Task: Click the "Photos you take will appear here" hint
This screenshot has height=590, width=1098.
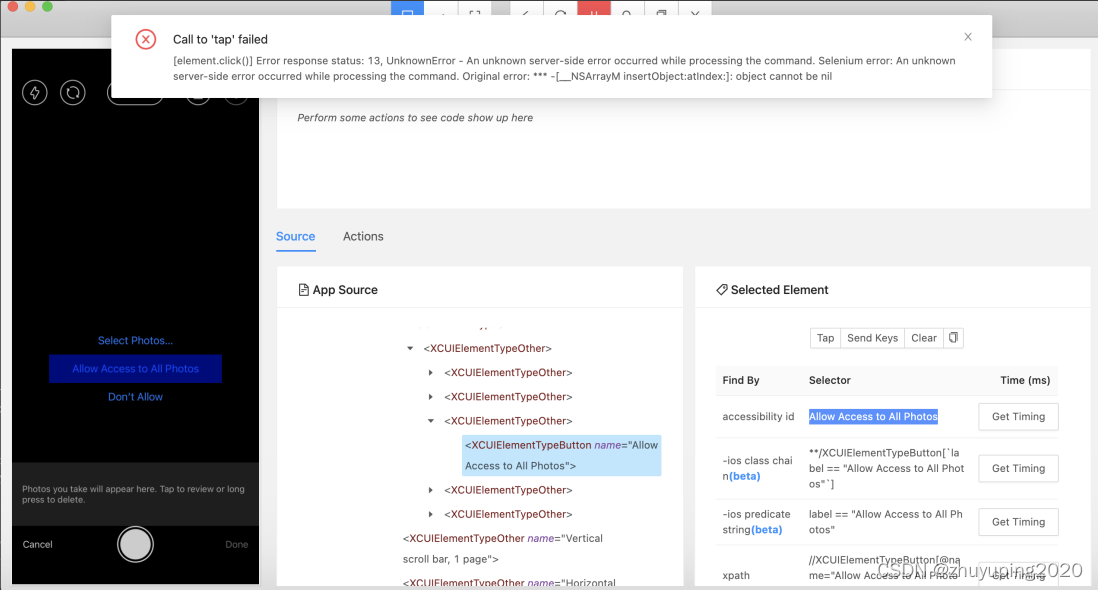Action: pos(133,494)
